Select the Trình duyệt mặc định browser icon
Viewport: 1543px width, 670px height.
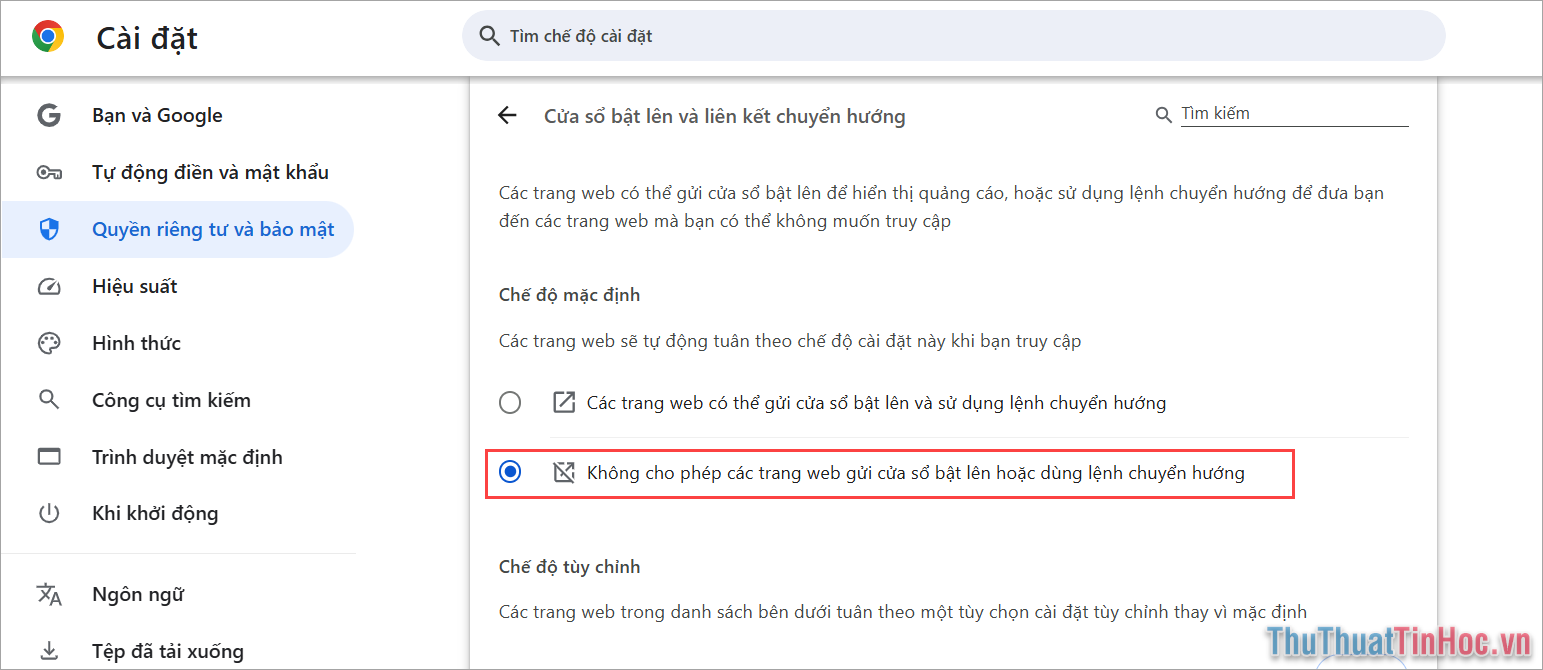[49, 457]
